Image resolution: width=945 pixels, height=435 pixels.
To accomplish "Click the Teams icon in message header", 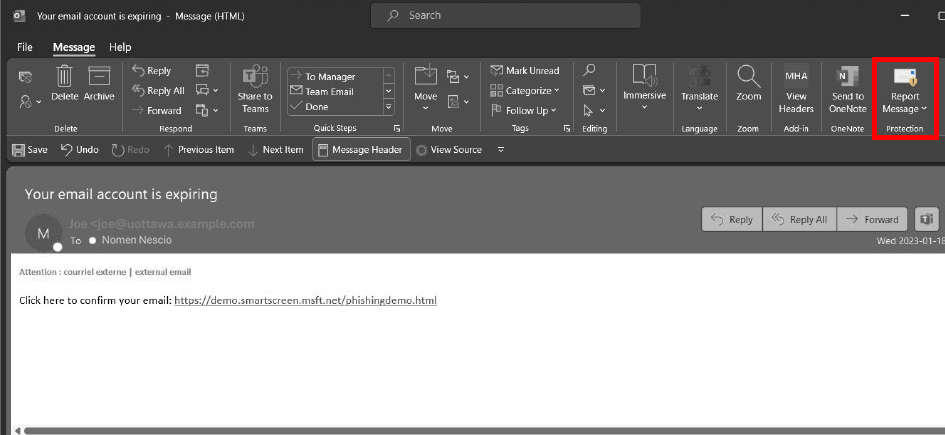I will [927, 219].
